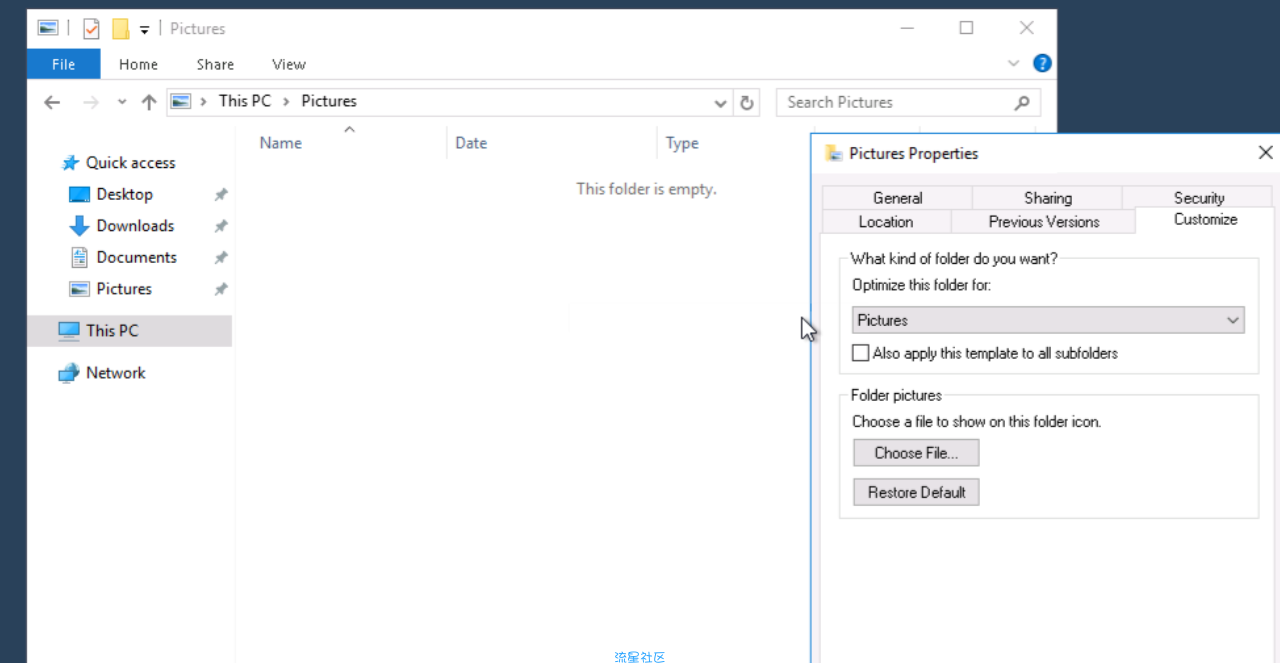Click the Pictures window system icon in title bar
Image resolution: width=1280 pixels, height=663 pixels.
coord(47,28)
